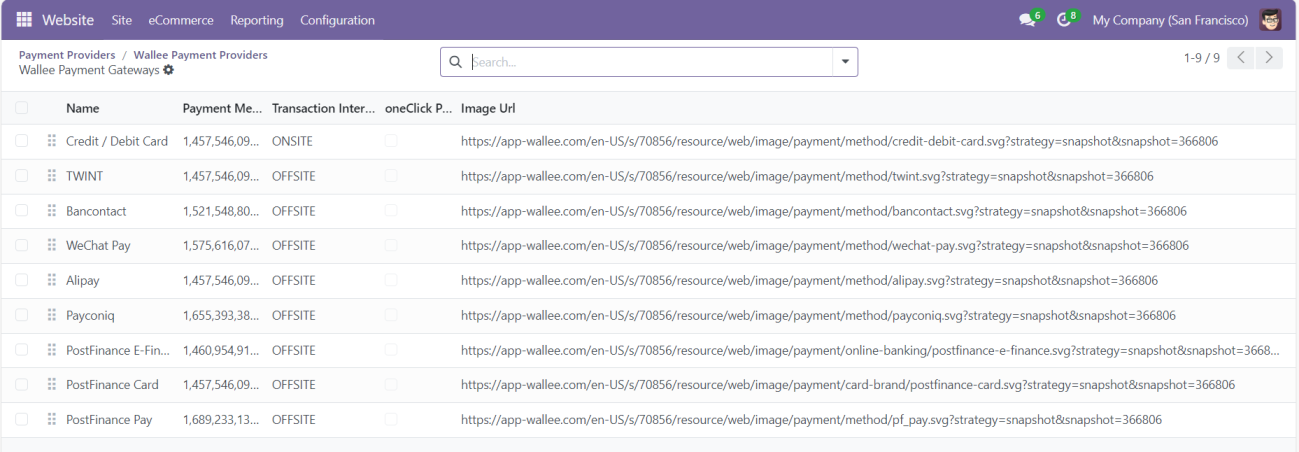Click the magnifier search icon
Viewport: 1299px width, 452px height.
click(456, 62)
